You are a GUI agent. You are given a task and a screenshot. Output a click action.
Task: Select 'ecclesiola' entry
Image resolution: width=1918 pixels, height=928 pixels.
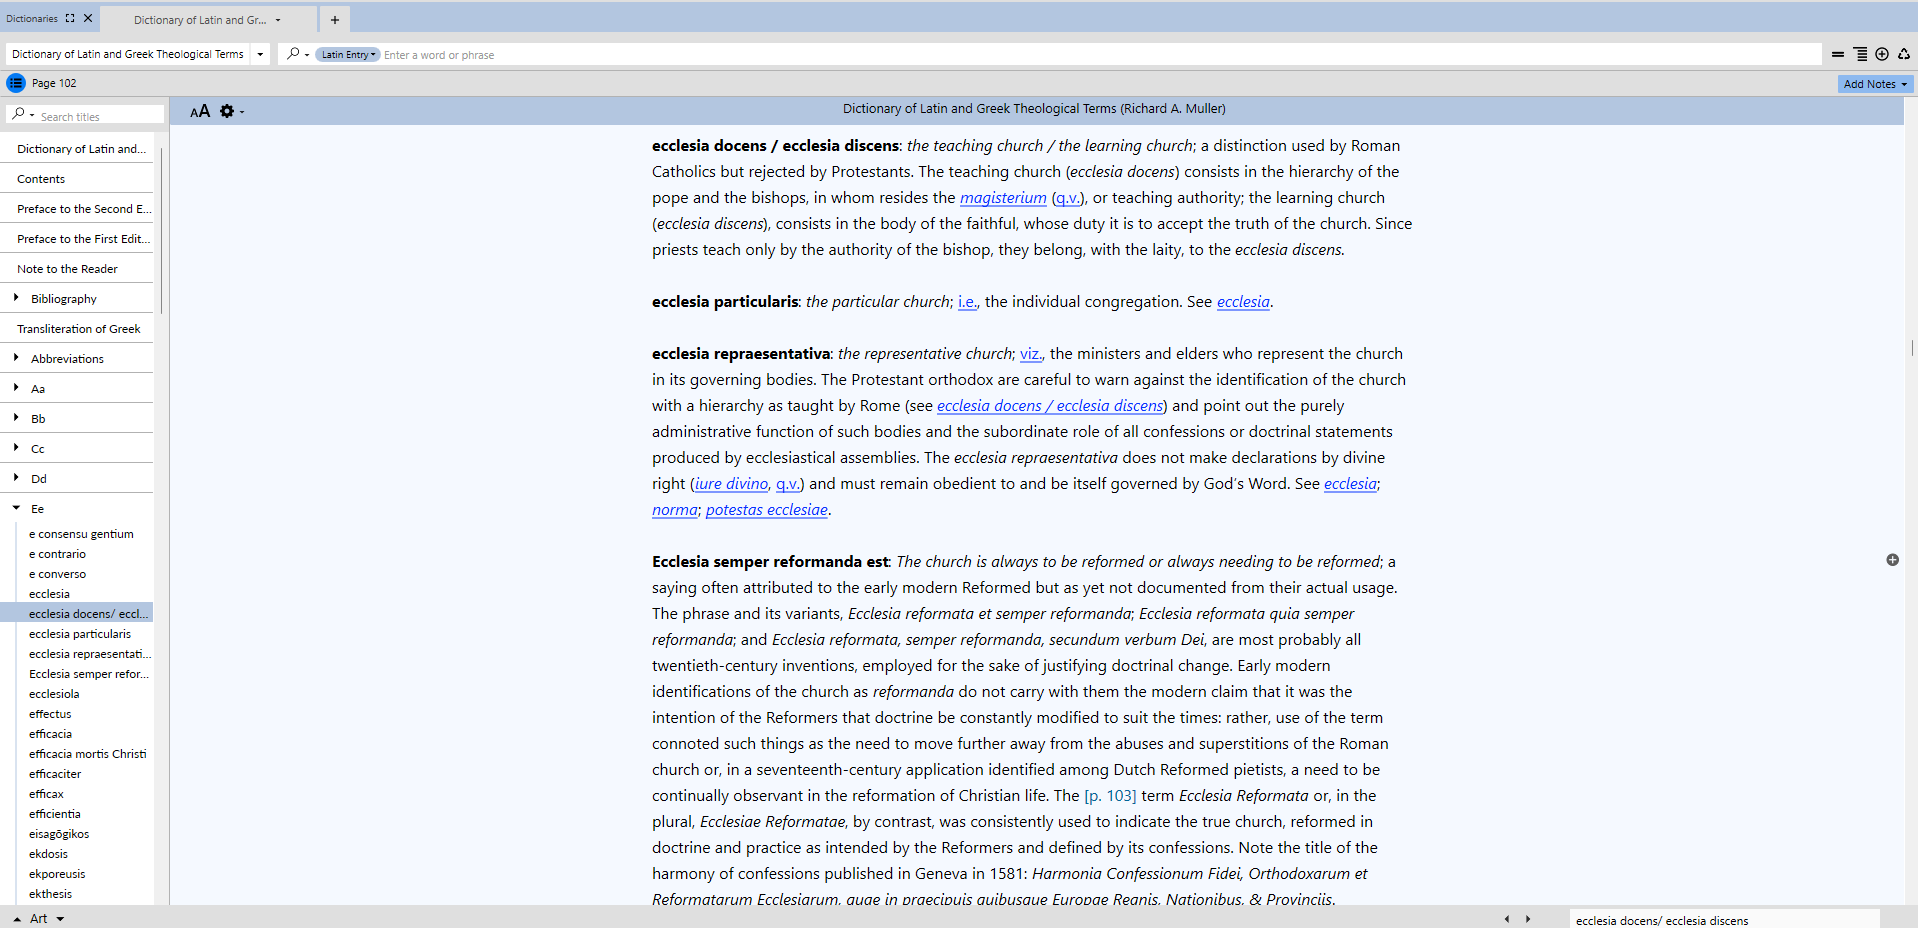click(x=54, y=694)
